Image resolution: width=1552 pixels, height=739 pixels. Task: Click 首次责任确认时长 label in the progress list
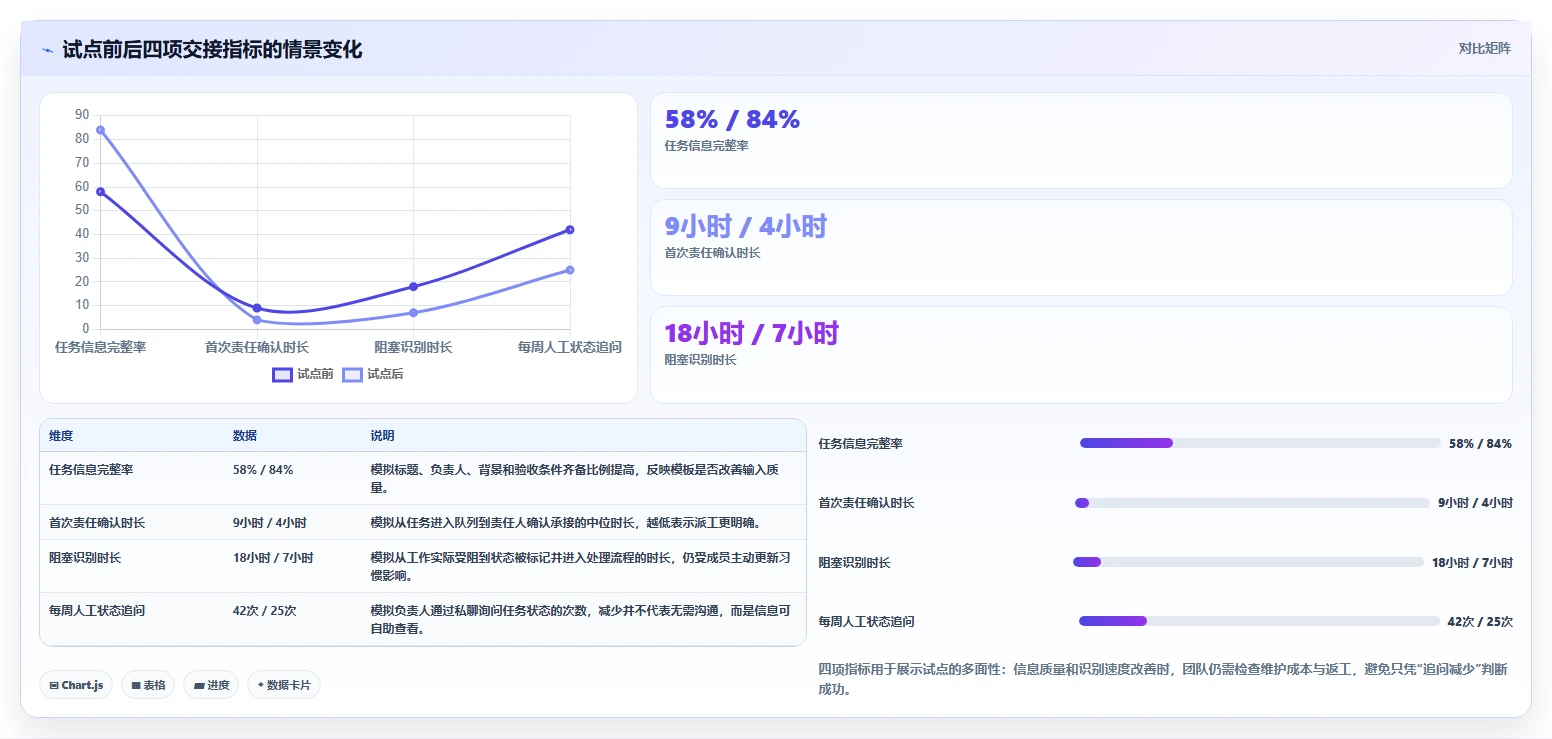coord(867,503)
